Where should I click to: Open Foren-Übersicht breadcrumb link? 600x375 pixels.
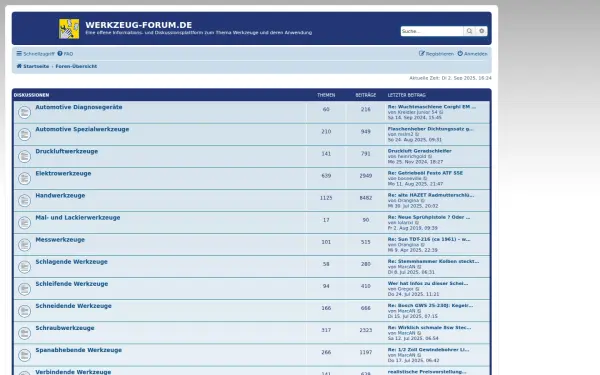click(76, 66)
